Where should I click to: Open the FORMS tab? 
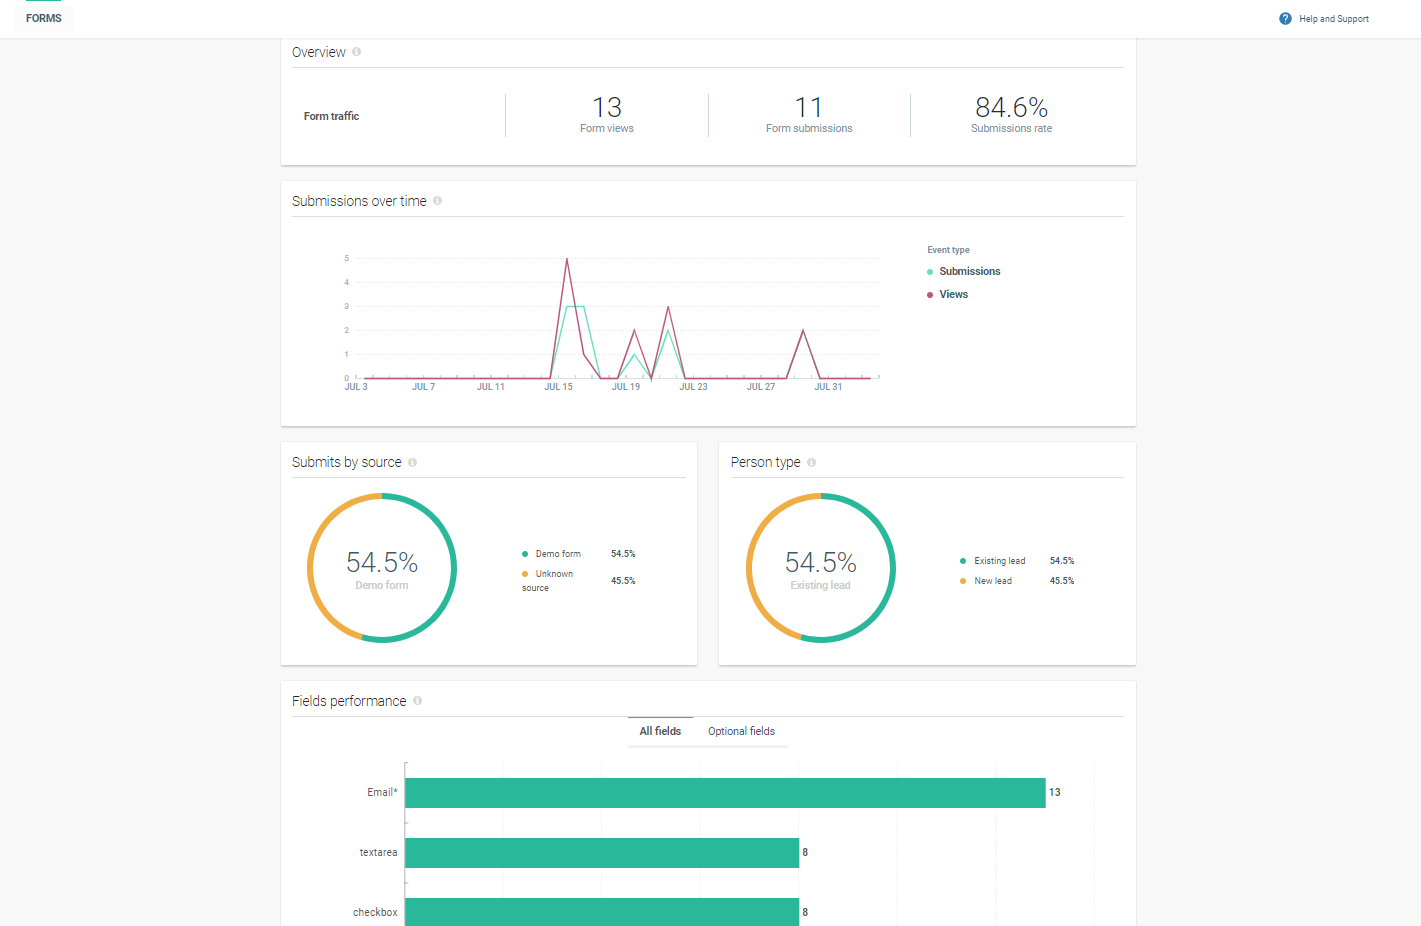click(44, 18)
